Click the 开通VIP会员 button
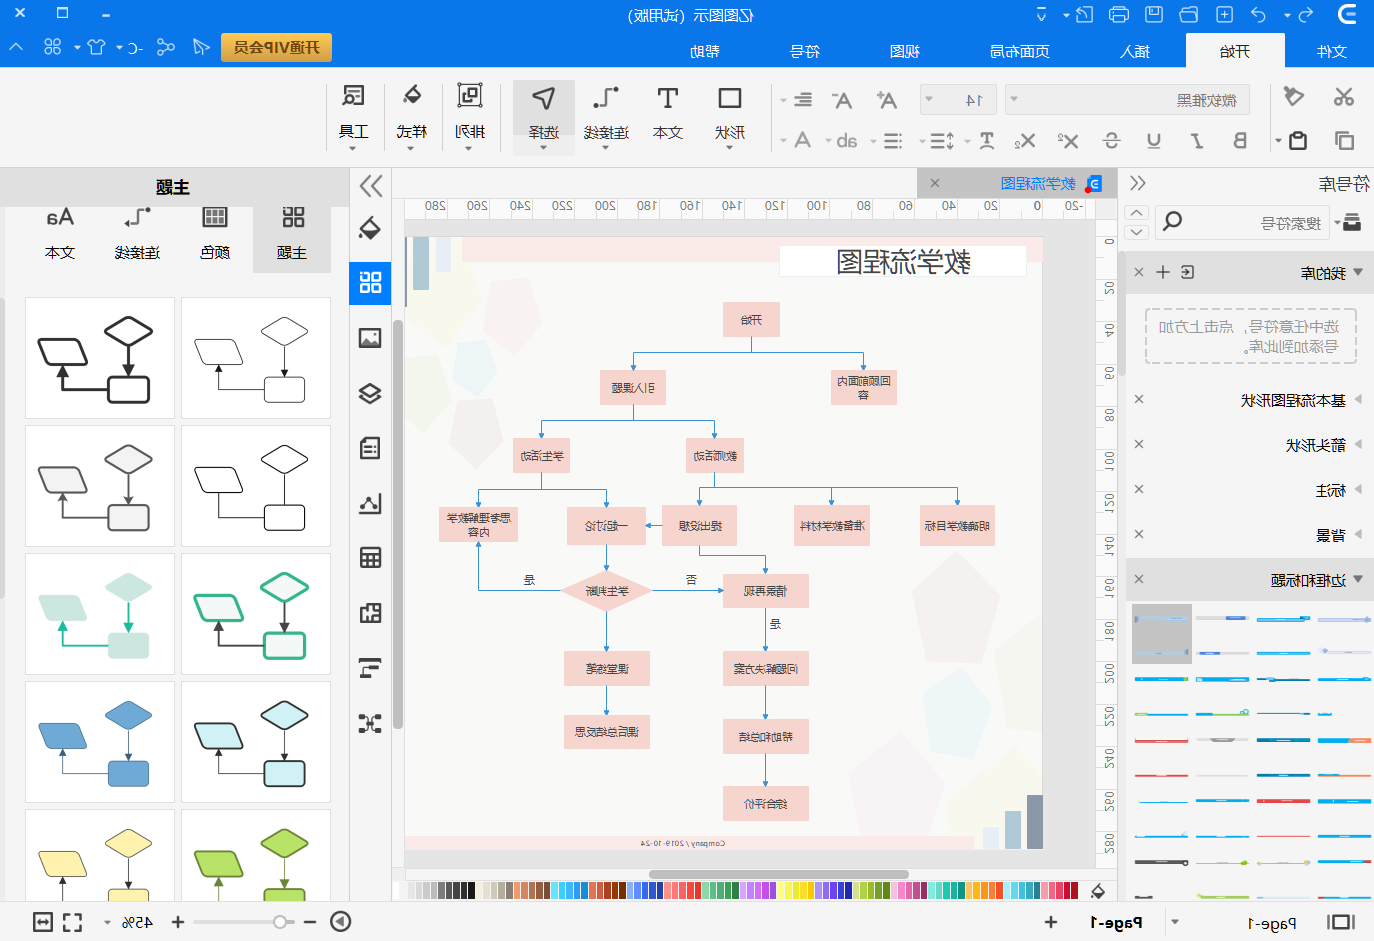This screenshot has width=1374, height=941. (276, 47)
